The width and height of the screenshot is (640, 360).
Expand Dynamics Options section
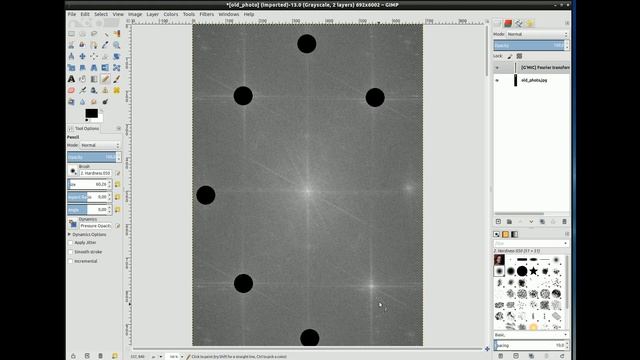click(x=69, y=235)
